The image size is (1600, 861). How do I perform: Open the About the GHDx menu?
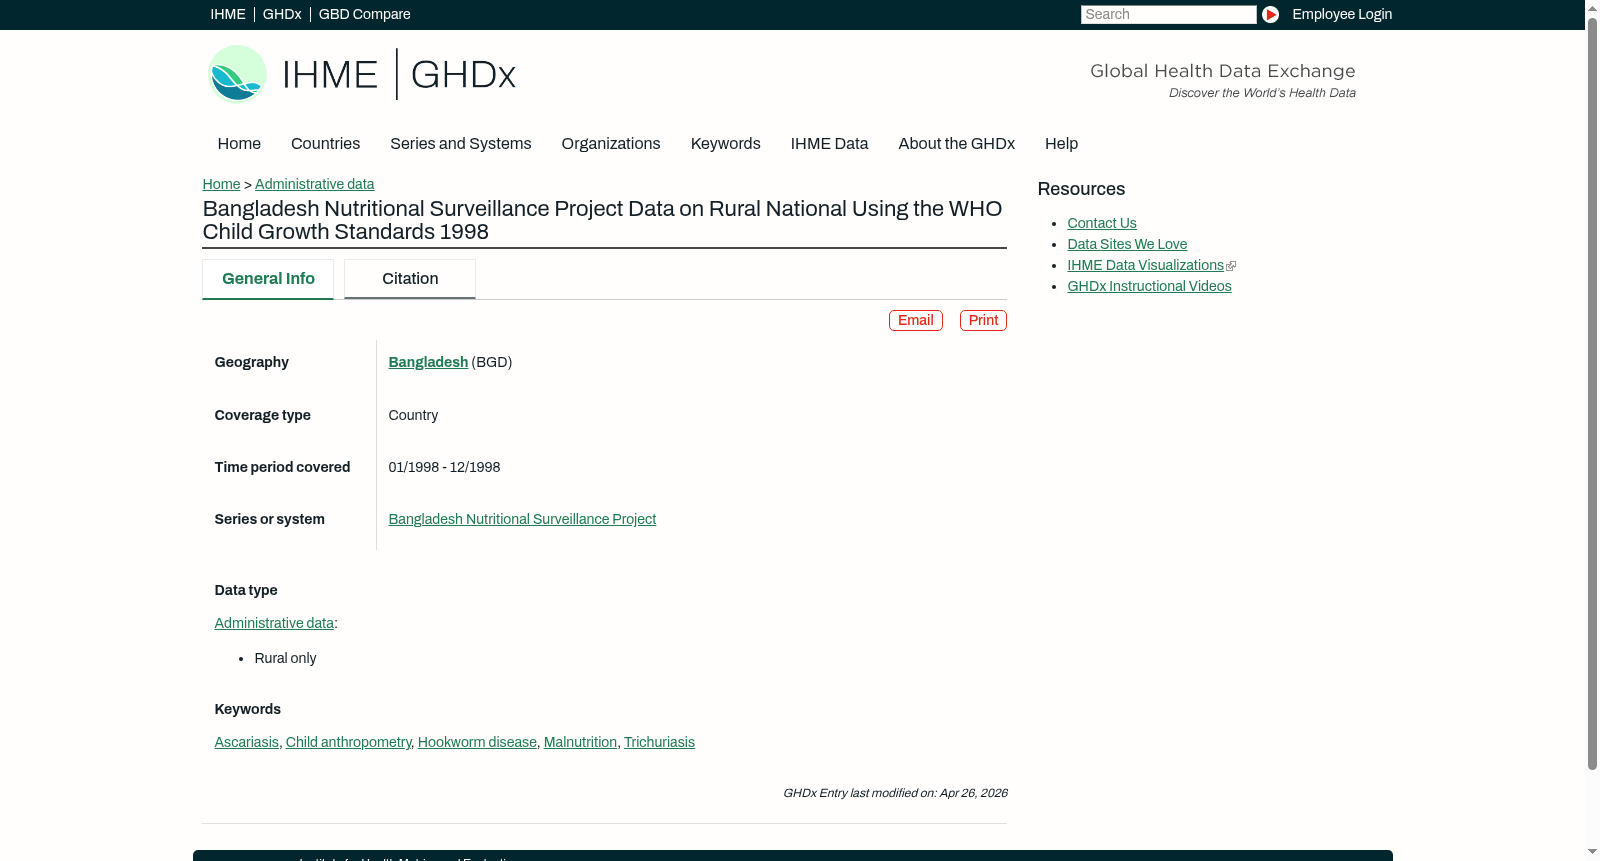coord(957,144)
